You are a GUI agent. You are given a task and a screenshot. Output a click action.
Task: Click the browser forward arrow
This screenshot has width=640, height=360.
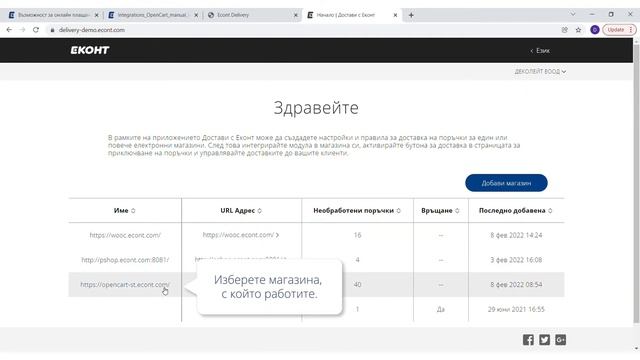tap(22, 30)
